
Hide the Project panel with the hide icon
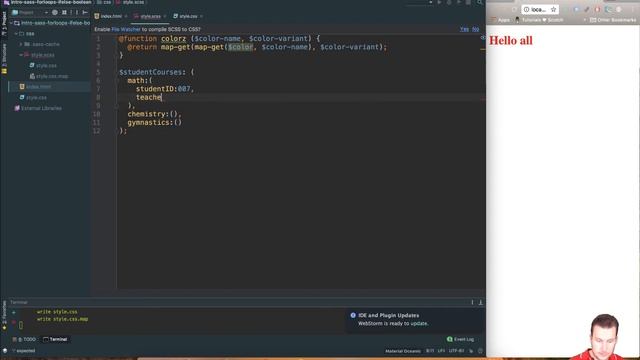85,13
